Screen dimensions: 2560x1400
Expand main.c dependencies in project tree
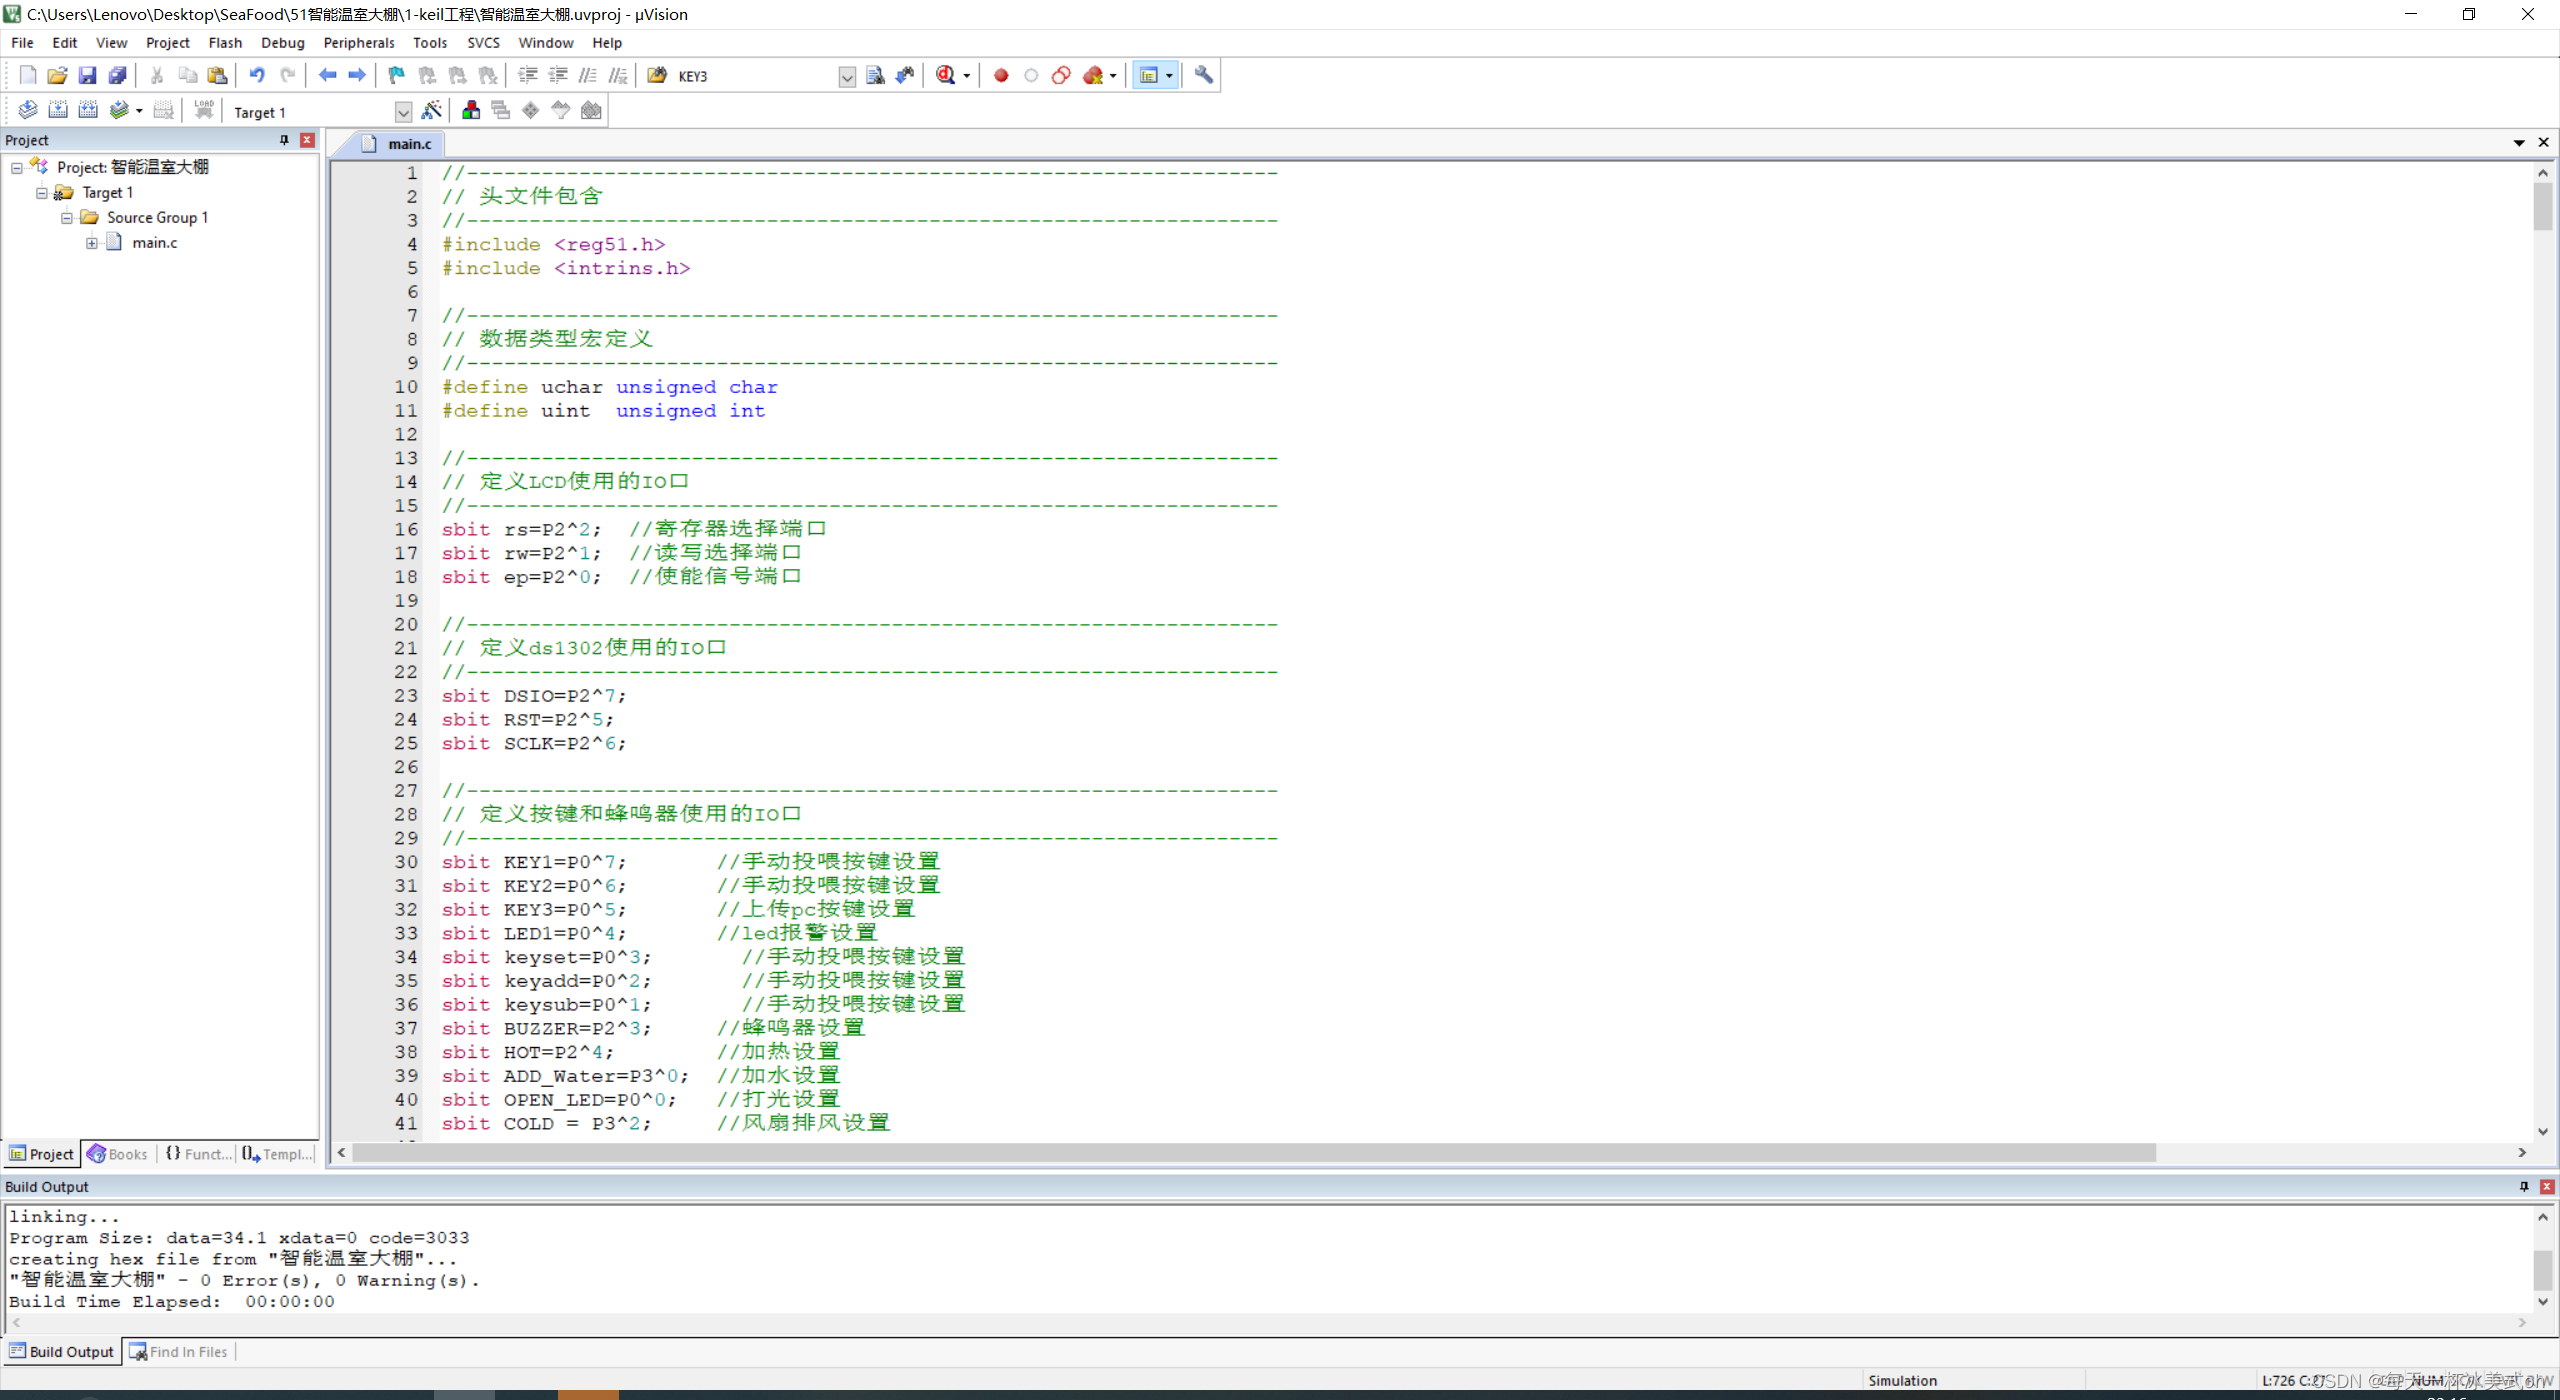coord(92,243)
